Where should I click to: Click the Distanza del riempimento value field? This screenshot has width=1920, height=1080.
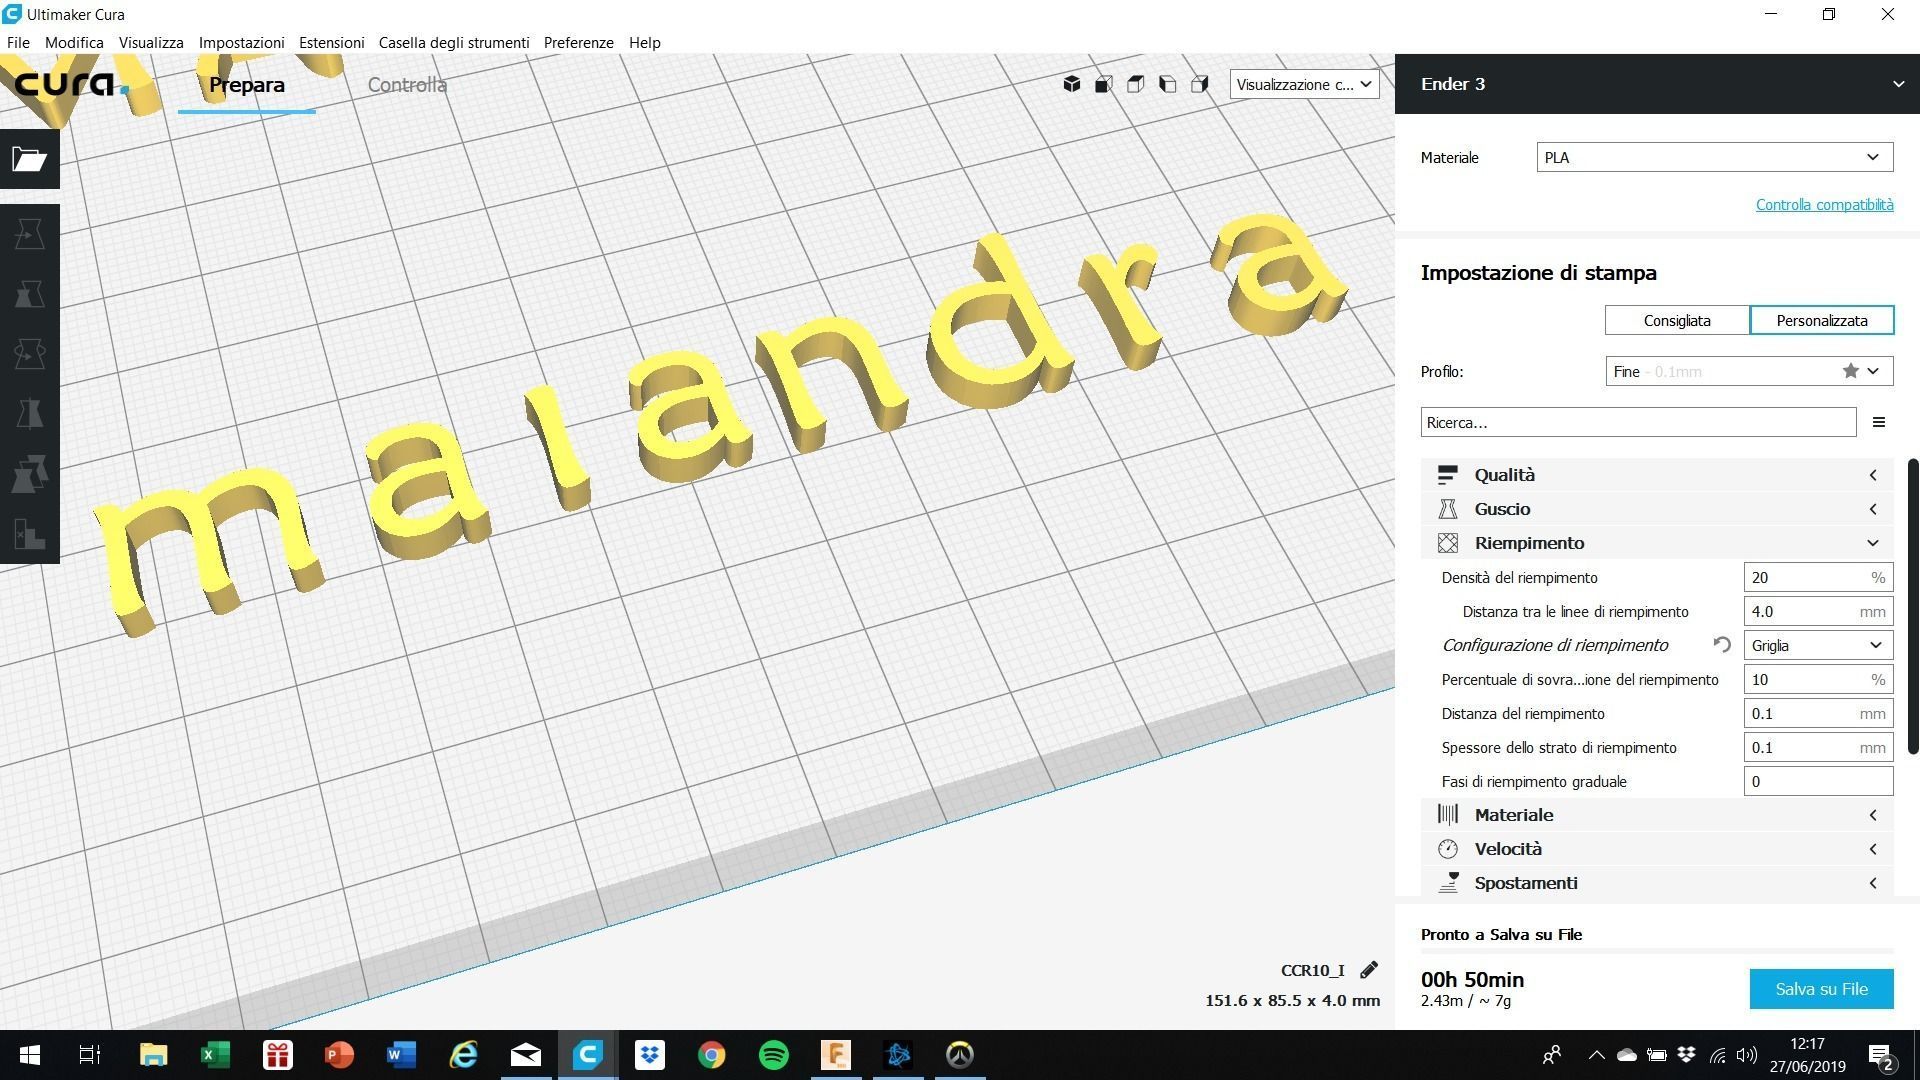(x=1818, y=713)
